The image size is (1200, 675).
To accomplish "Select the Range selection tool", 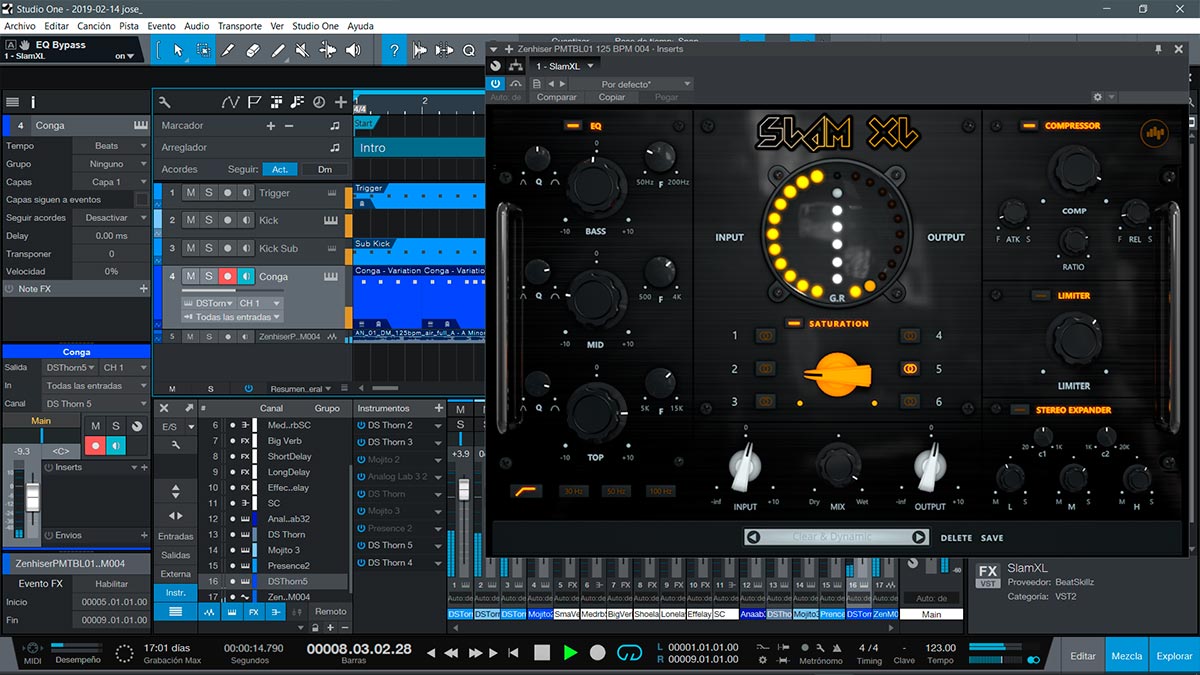I will [203, 50].
